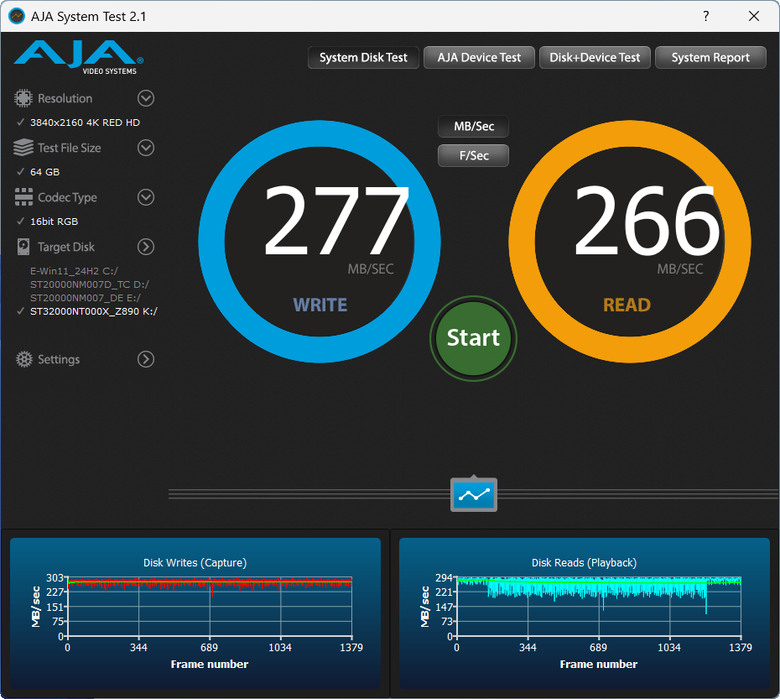The height and width of the screenshot is (699, 780).
Task: Expand the Codec Type dropdown arrow
Action: [x=146, y=197]
